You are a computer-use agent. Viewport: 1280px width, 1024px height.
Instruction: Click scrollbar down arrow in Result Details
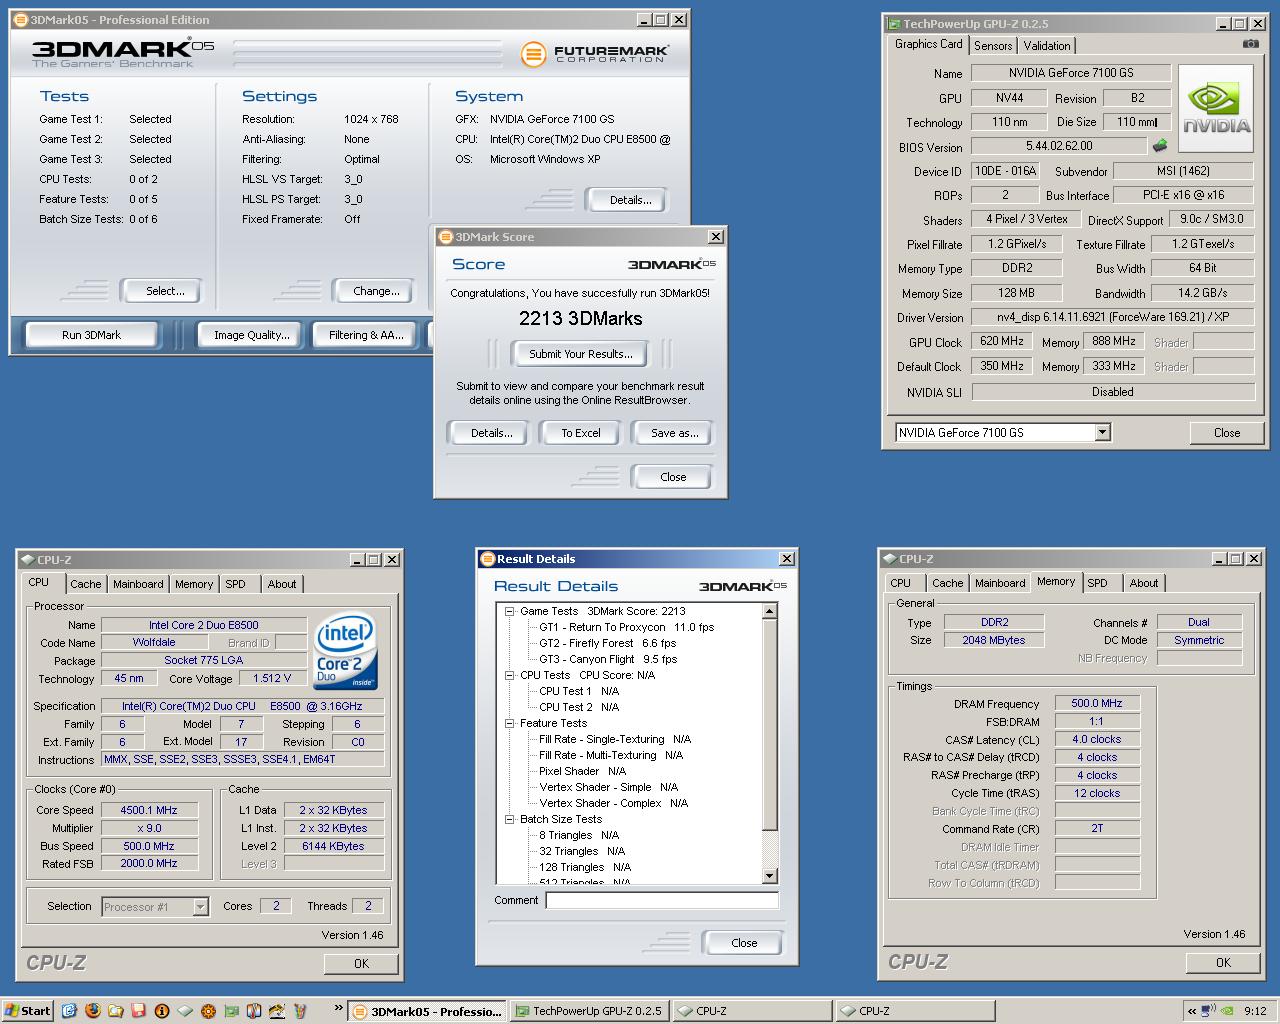[x=769, y=876]
